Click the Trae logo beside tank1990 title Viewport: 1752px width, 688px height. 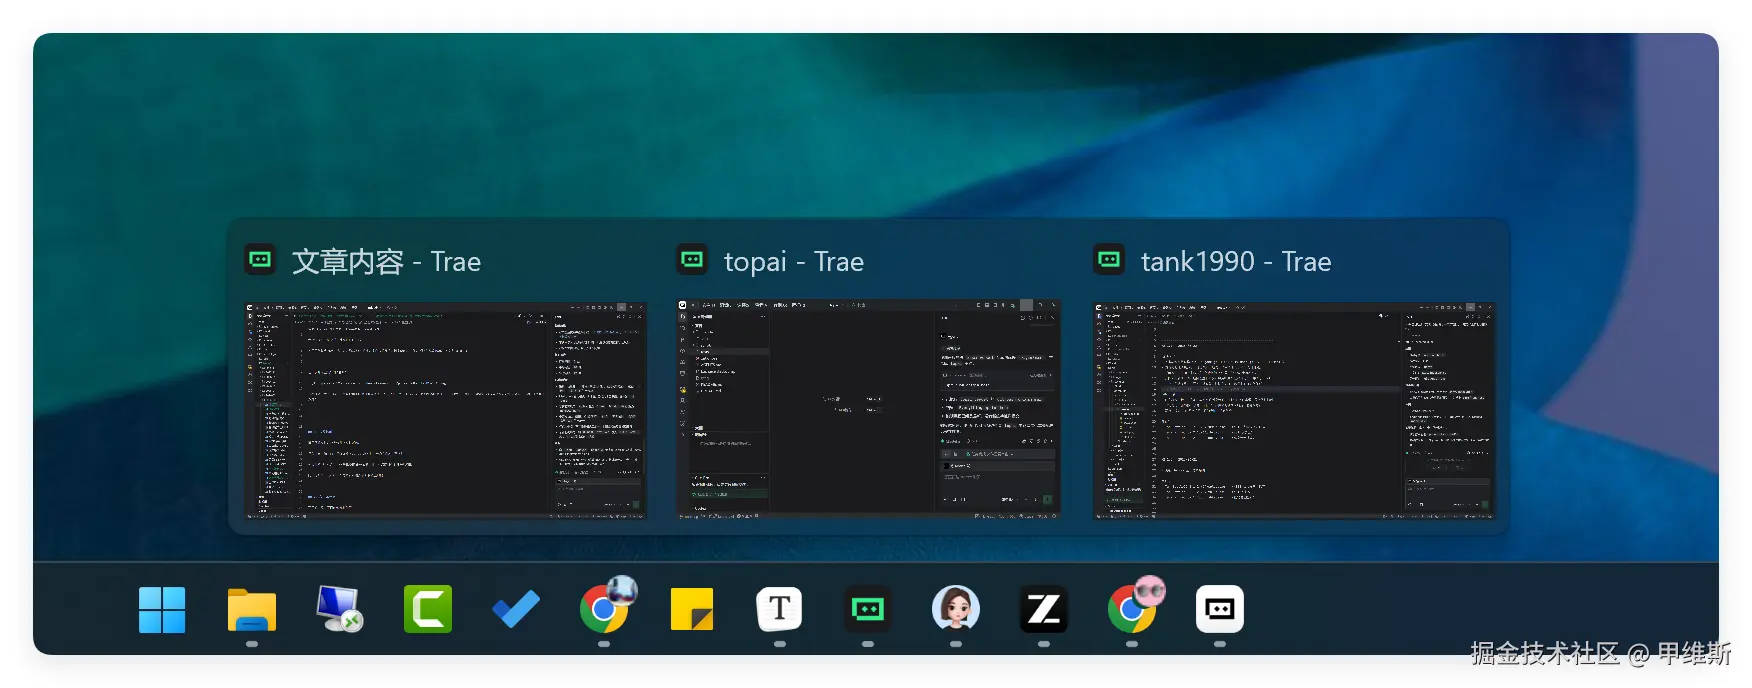(x=1109, y=260)
